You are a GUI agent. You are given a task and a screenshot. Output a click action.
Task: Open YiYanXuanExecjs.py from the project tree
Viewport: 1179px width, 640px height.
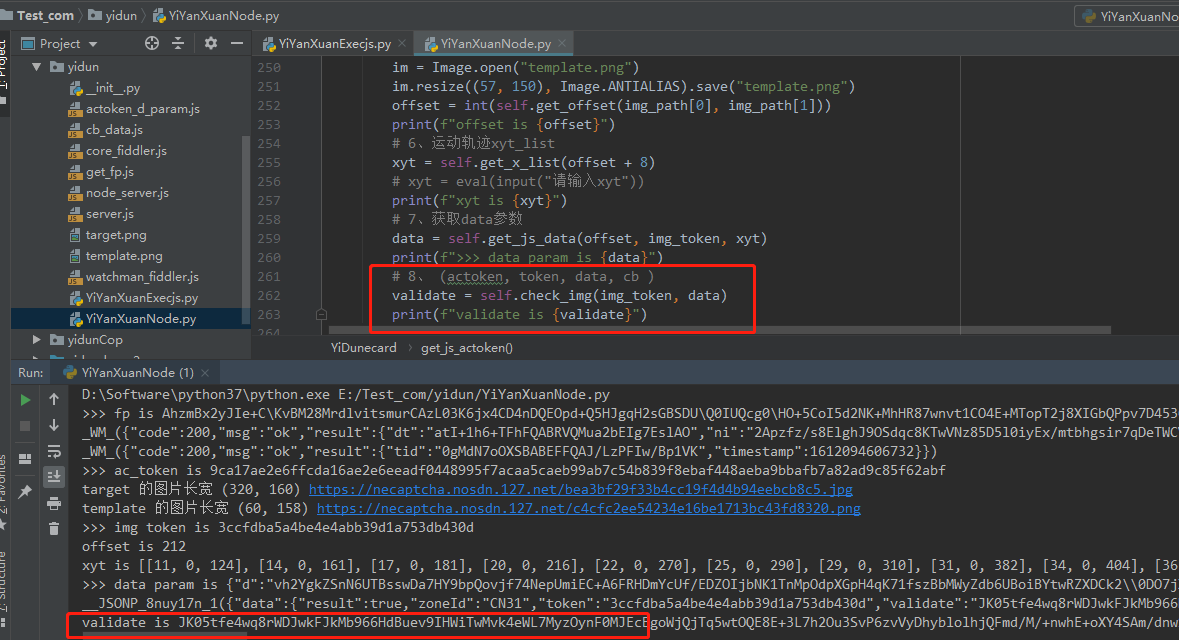[134, 299]
